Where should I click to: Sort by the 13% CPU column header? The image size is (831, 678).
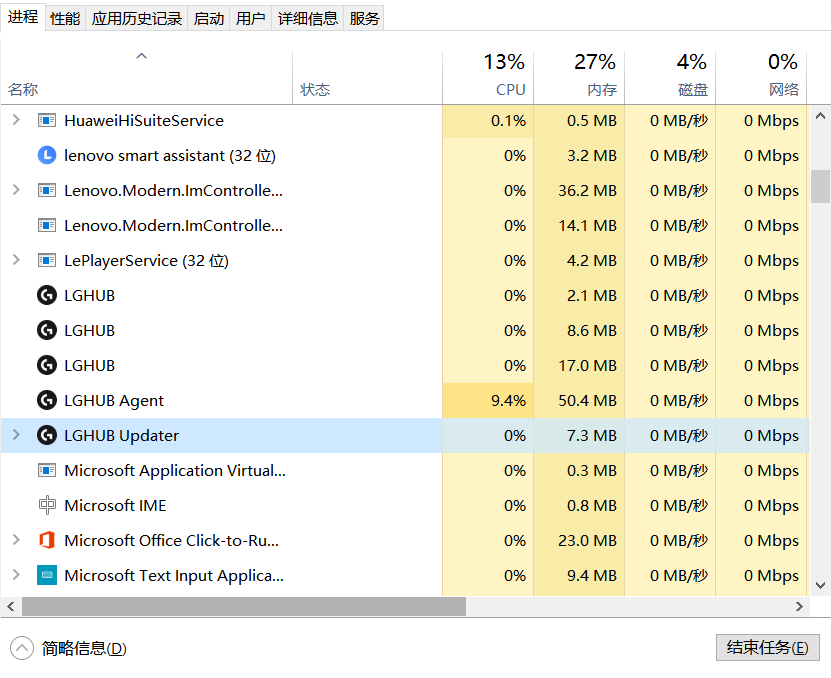click(x=488, y=77)
